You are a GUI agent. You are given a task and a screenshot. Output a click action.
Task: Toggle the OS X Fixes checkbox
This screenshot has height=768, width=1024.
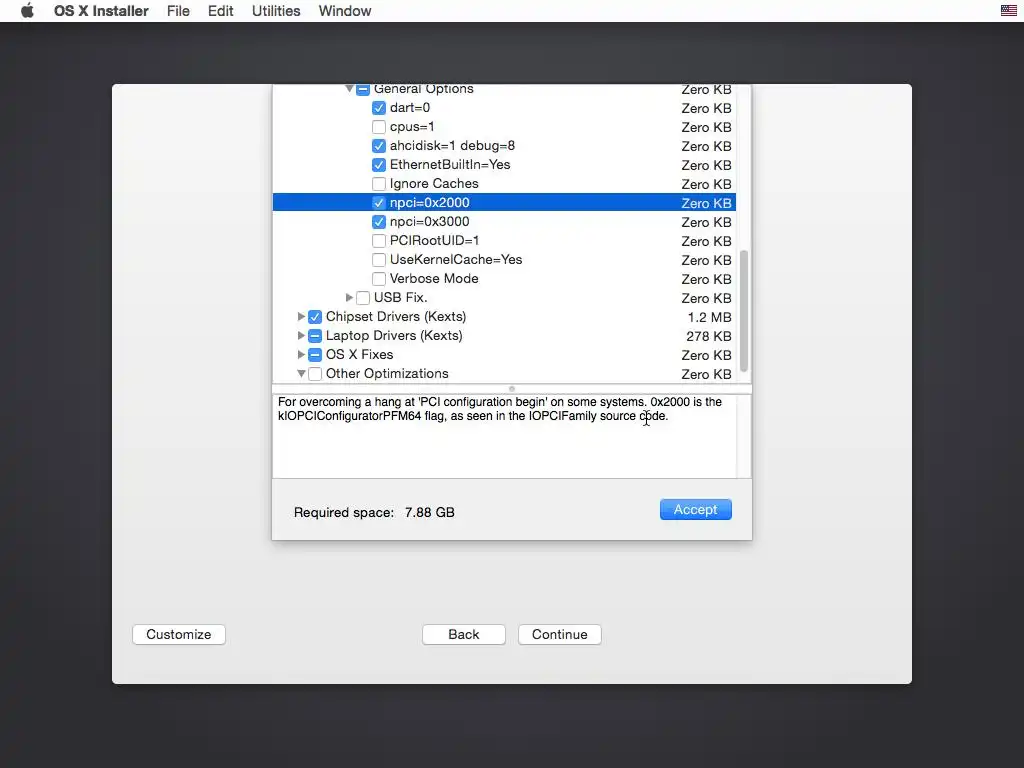(x=315, y=355)
